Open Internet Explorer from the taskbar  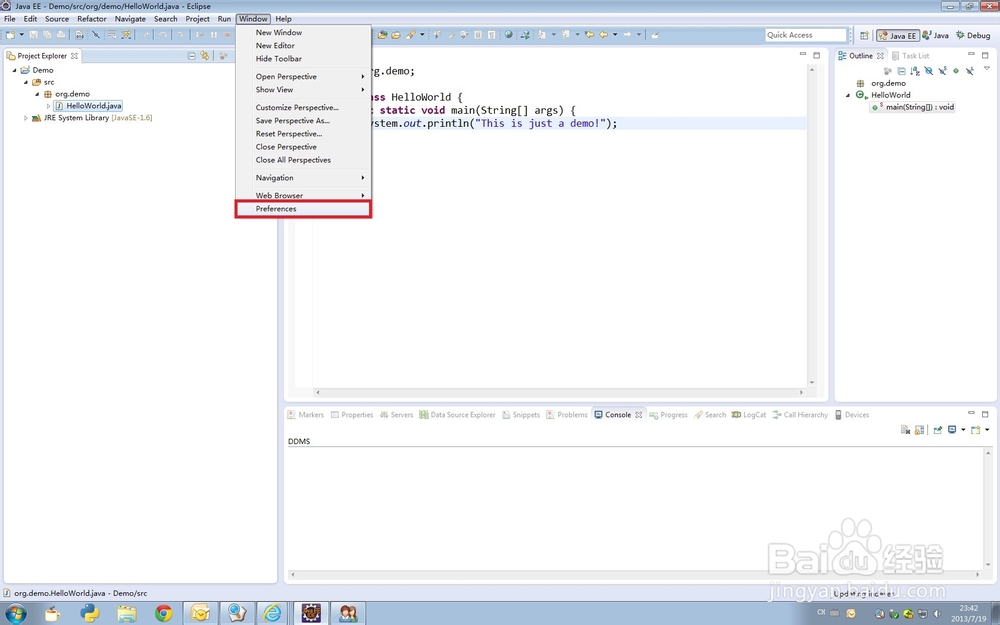click(x=272, y=614)
